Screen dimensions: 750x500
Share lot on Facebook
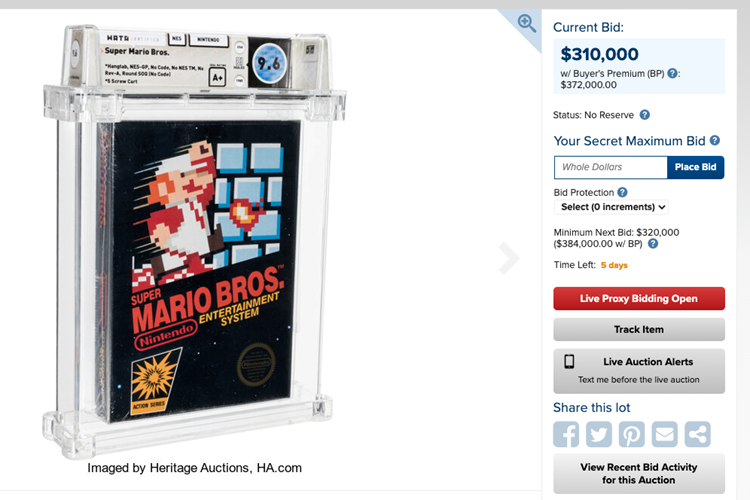566,434
